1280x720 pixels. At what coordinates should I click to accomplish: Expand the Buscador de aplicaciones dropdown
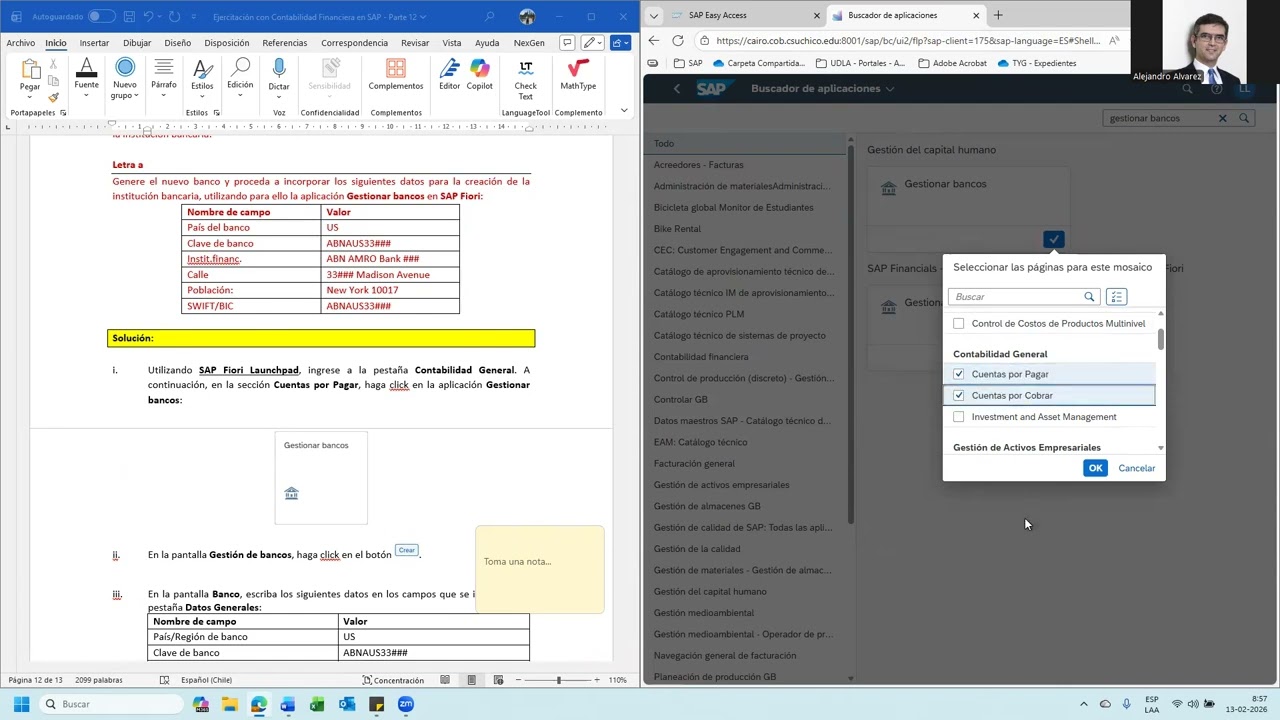pos(889,88)
